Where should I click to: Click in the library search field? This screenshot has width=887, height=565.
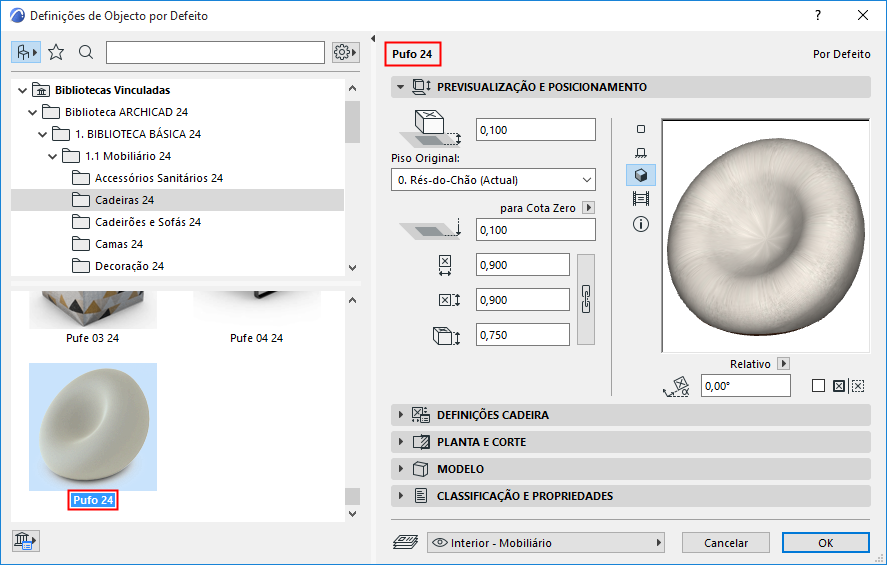tap(216, 53)
